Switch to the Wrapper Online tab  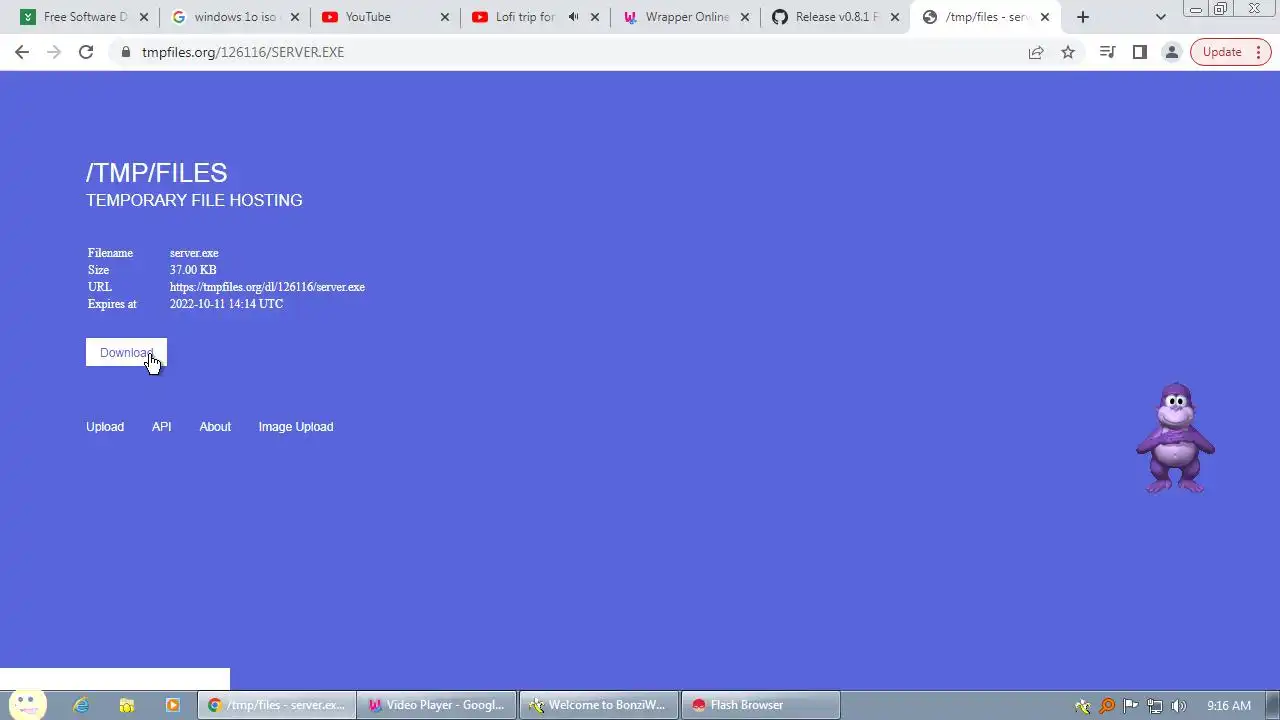pos(685,17)
